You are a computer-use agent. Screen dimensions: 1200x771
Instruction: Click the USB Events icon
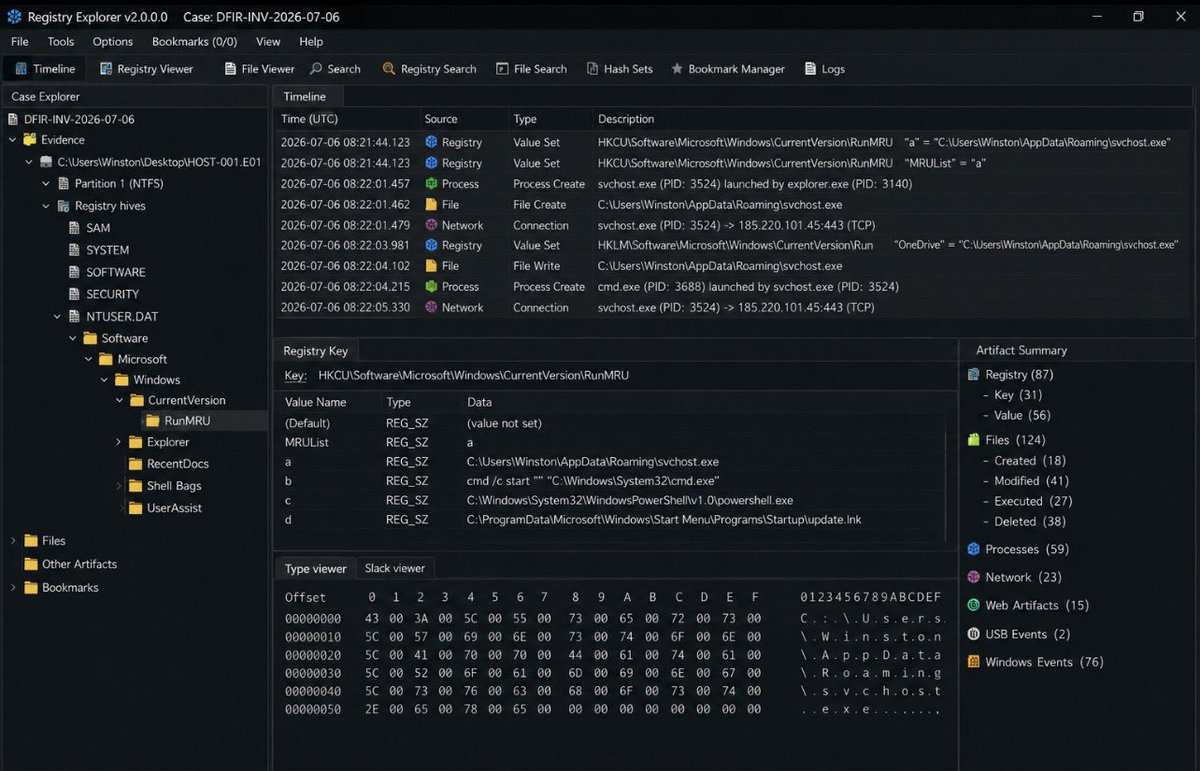974,634
